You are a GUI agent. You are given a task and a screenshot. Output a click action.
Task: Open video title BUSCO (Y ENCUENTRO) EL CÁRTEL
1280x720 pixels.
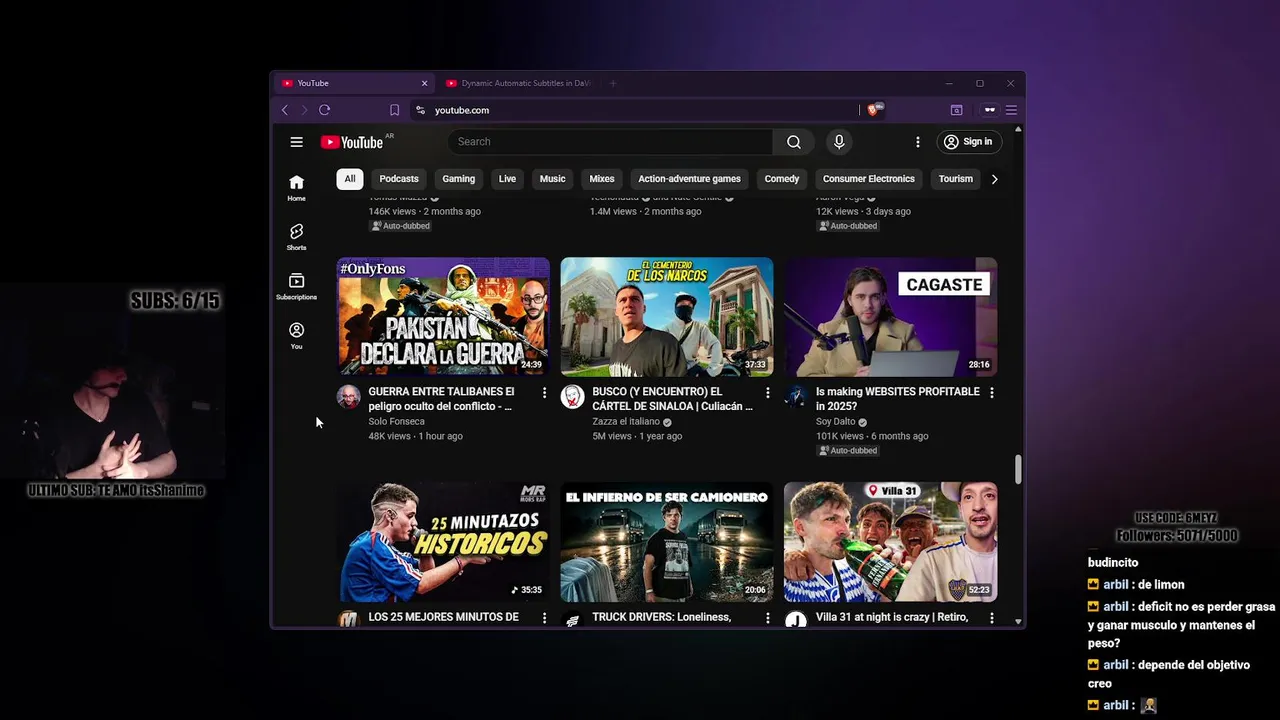click(672, 399)
